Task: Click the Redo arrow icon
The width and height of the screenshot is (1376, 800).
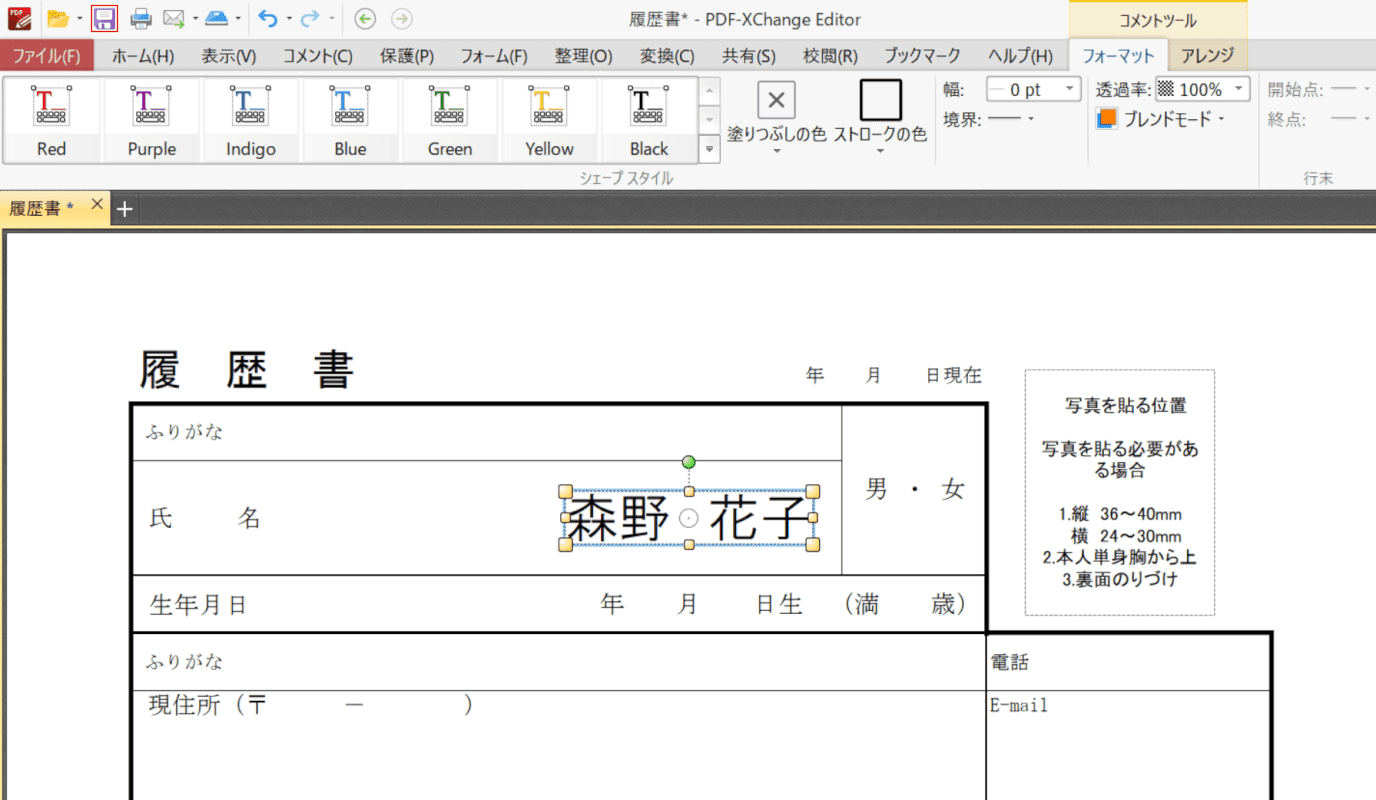Action: (x=310, y=18)
